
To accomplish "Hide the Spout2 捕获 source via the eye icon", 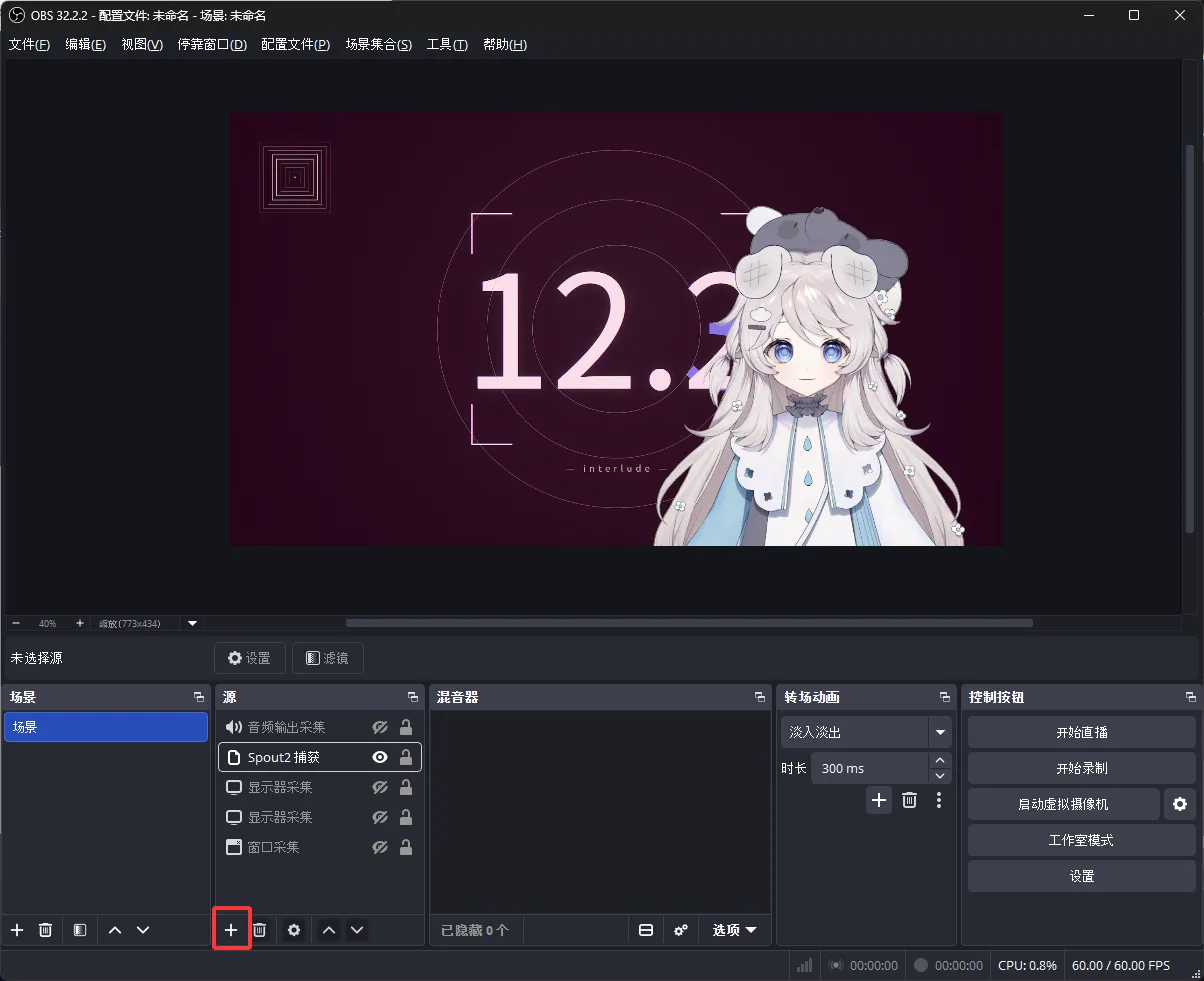I will point(380,757).
